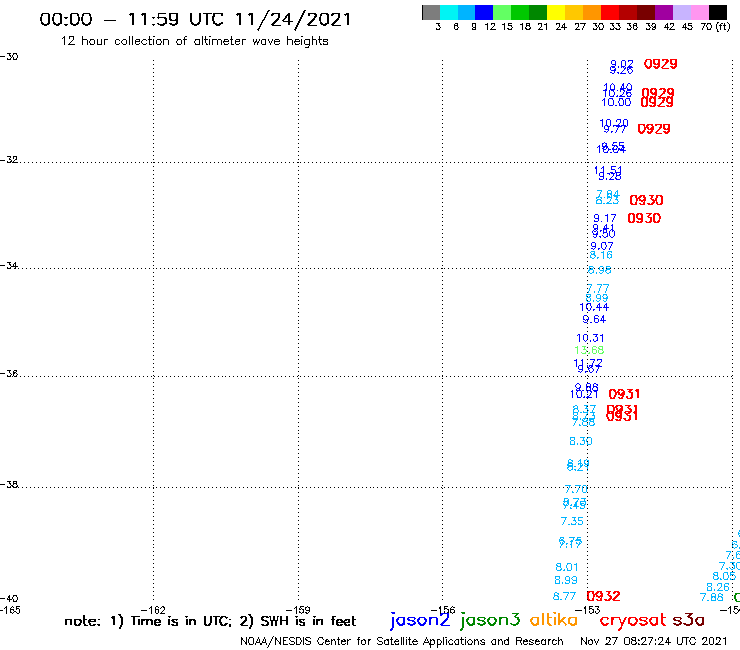Click the light green legend swatch
The image size is (740, 650).
(502, 12)
